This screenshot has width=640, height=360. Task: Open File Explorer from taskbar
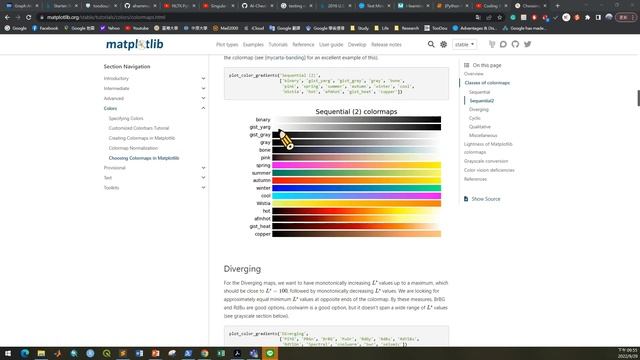(x=41, y=353)
